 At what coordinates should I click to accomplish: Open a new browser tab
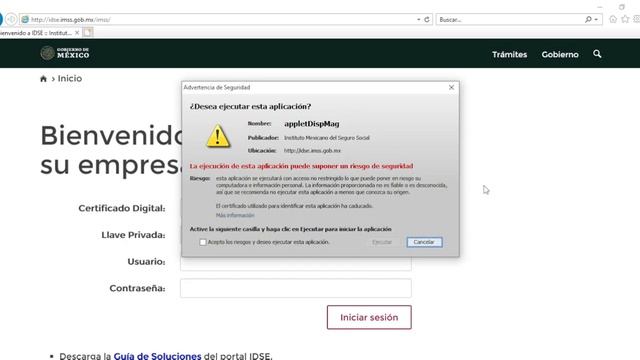coord(88,32)
